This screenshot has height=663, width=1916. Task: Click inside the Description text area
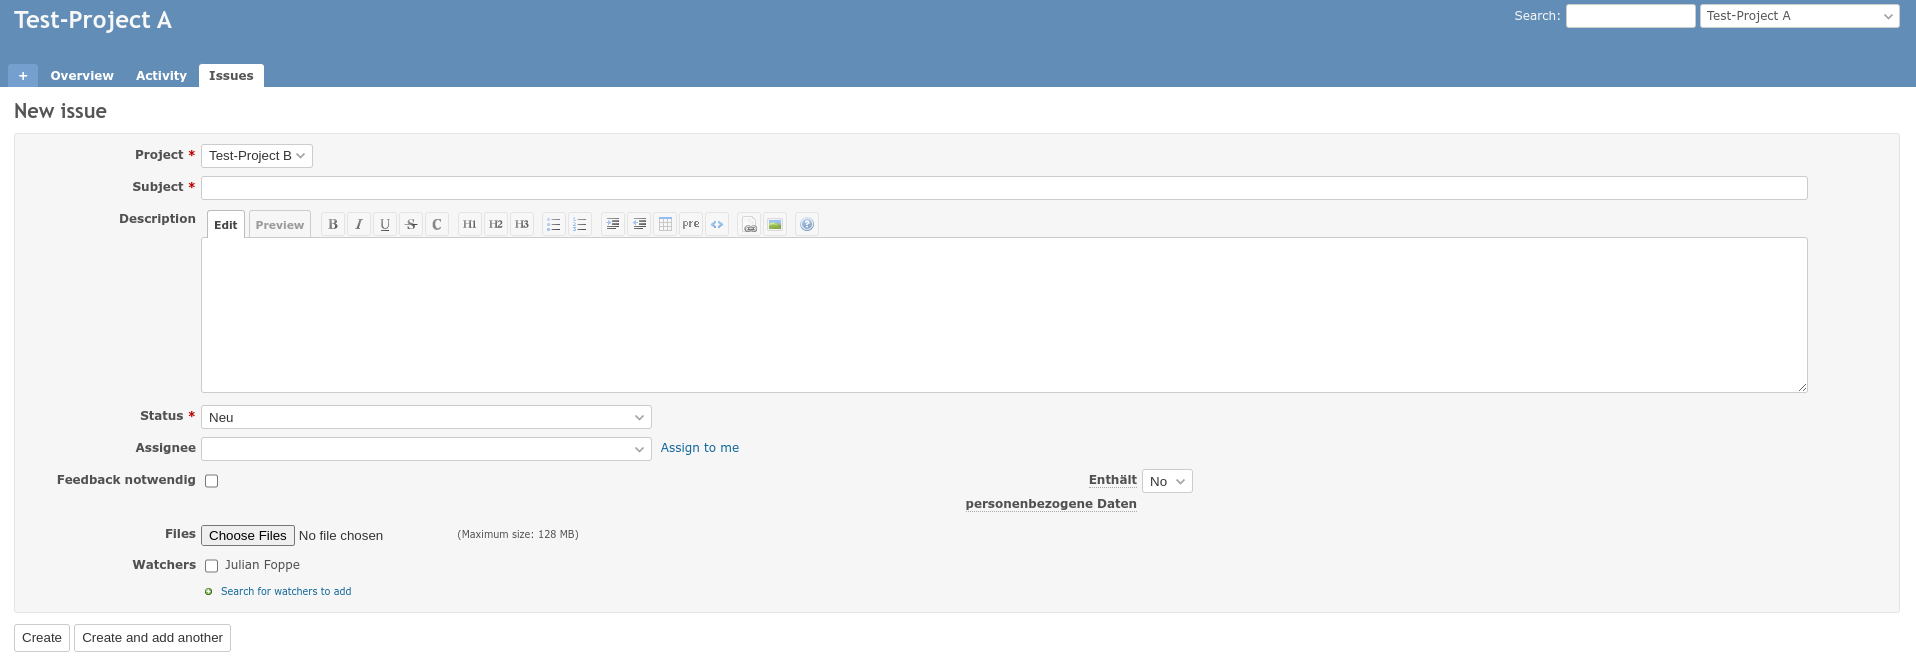click(x=1004, y=315)
